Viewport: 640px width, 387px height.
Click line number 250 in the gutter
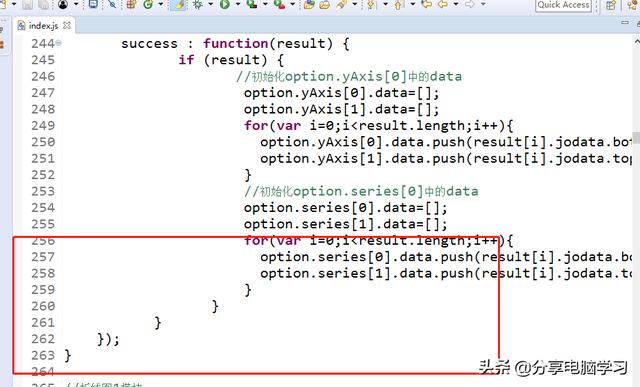(43, 142)
